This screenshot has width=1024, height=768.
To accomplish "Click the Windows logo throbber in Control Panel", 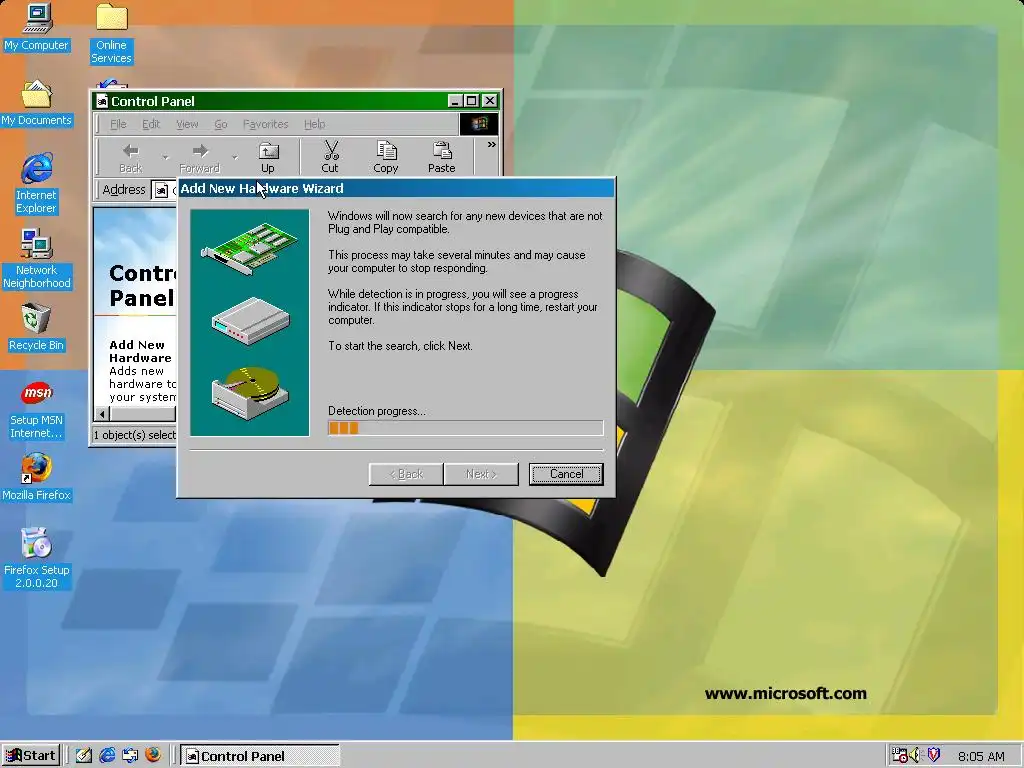I will point(479,123).
